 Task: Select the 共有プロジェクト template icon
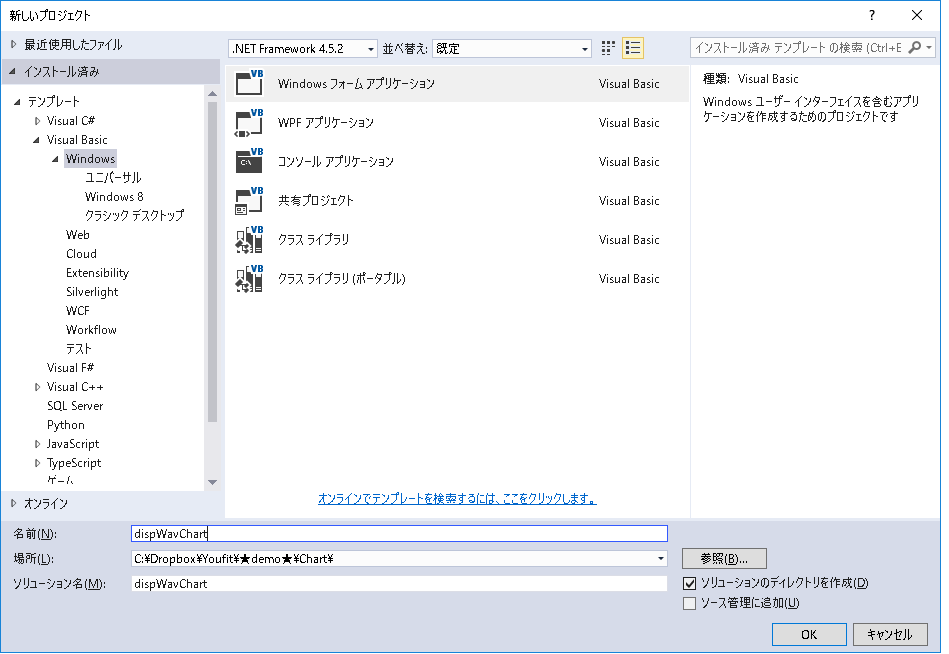point(249,200)
